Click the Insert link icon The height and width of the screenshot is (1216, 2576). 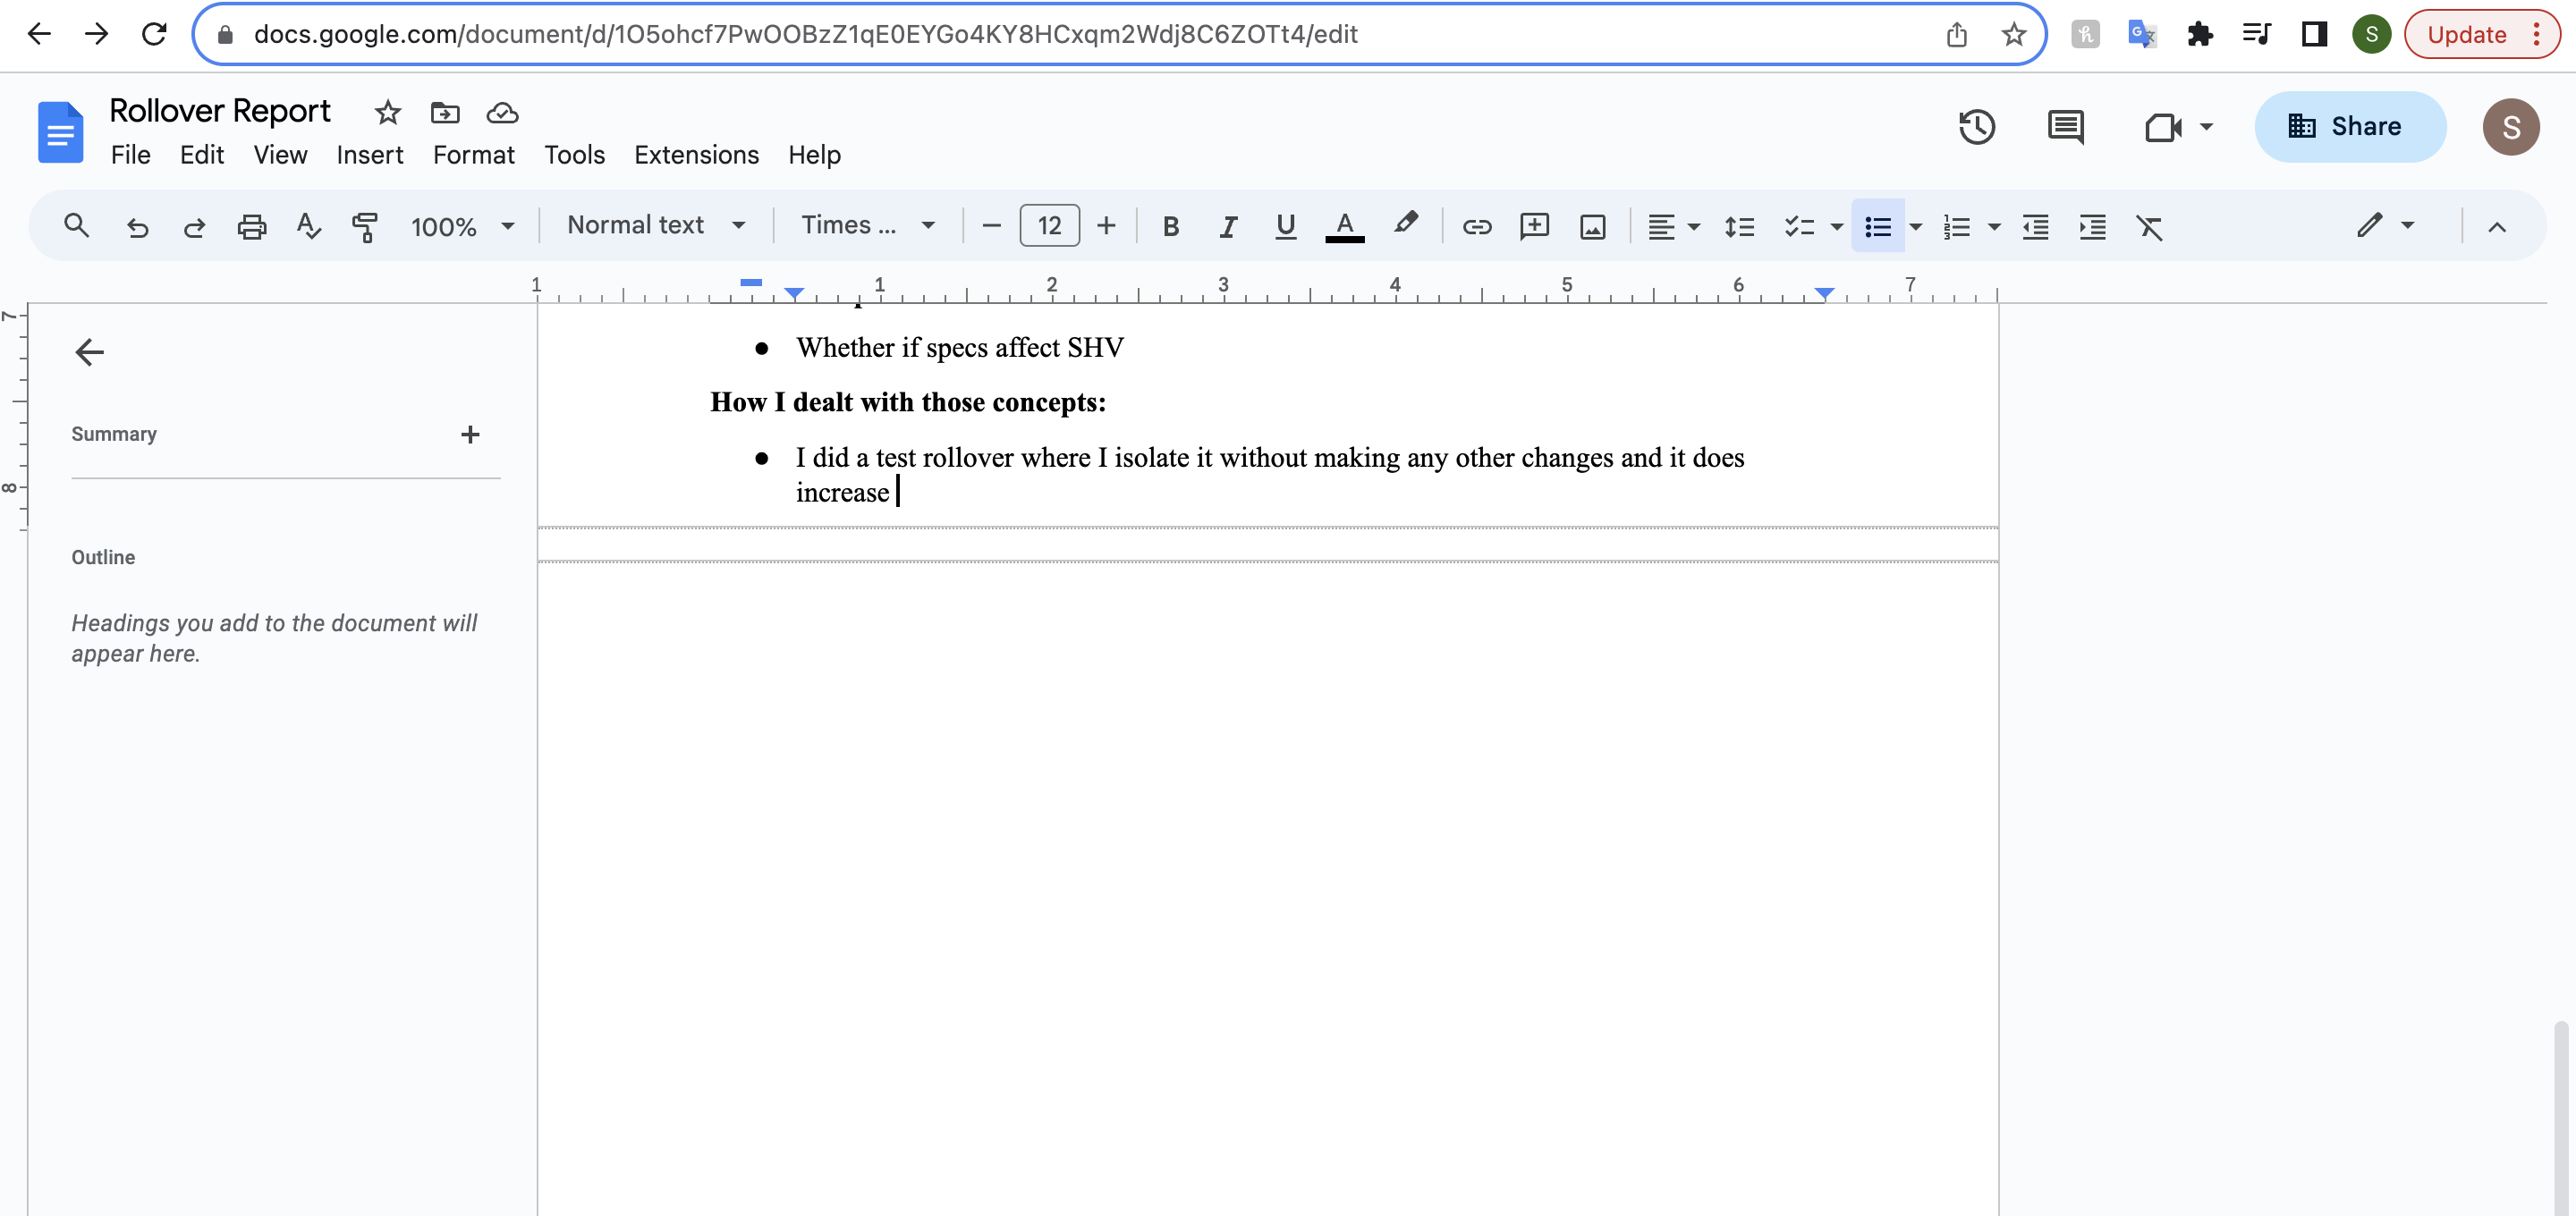click(1476, 227)
